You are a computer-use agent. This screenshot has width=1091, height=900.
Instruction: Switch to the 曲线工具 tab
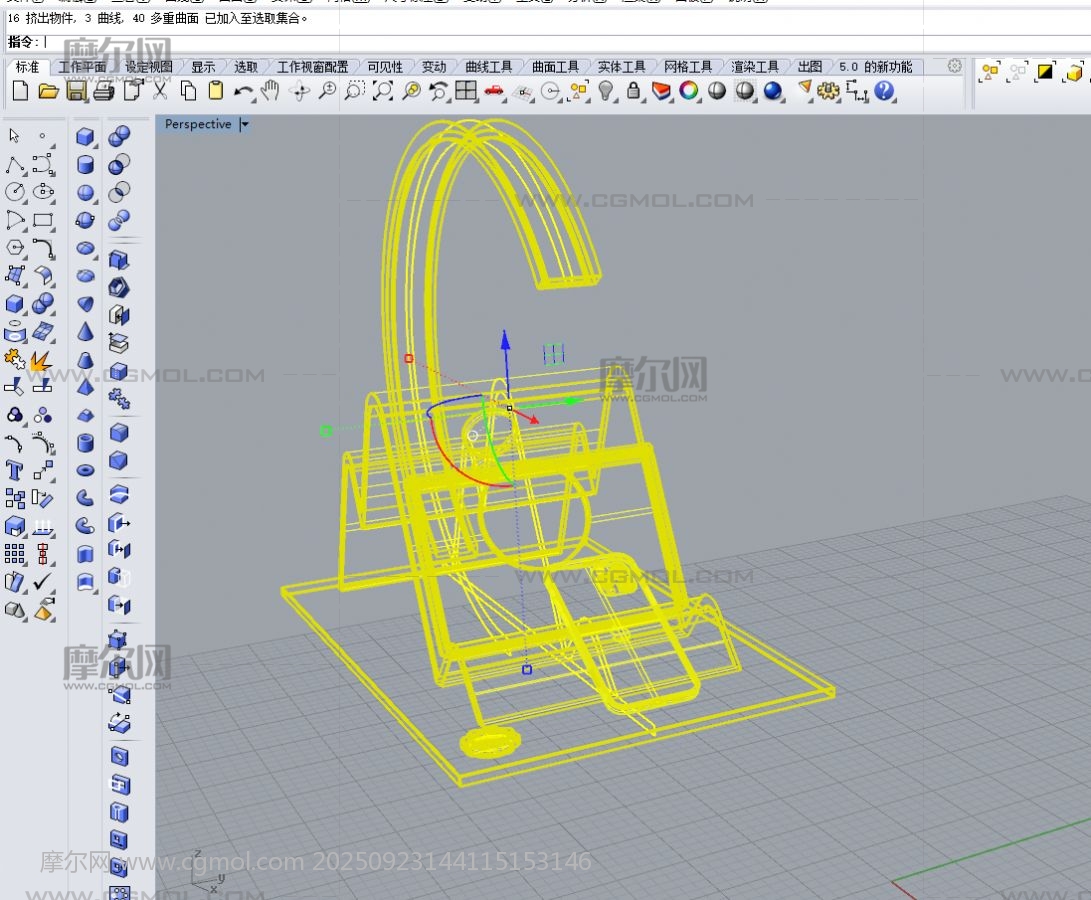click(488, 67)
